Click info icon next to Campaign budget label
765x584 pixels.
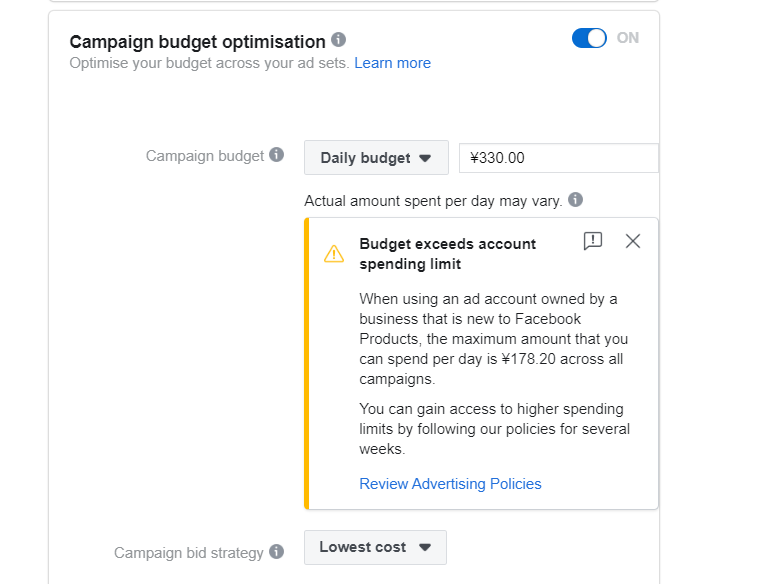277,155
